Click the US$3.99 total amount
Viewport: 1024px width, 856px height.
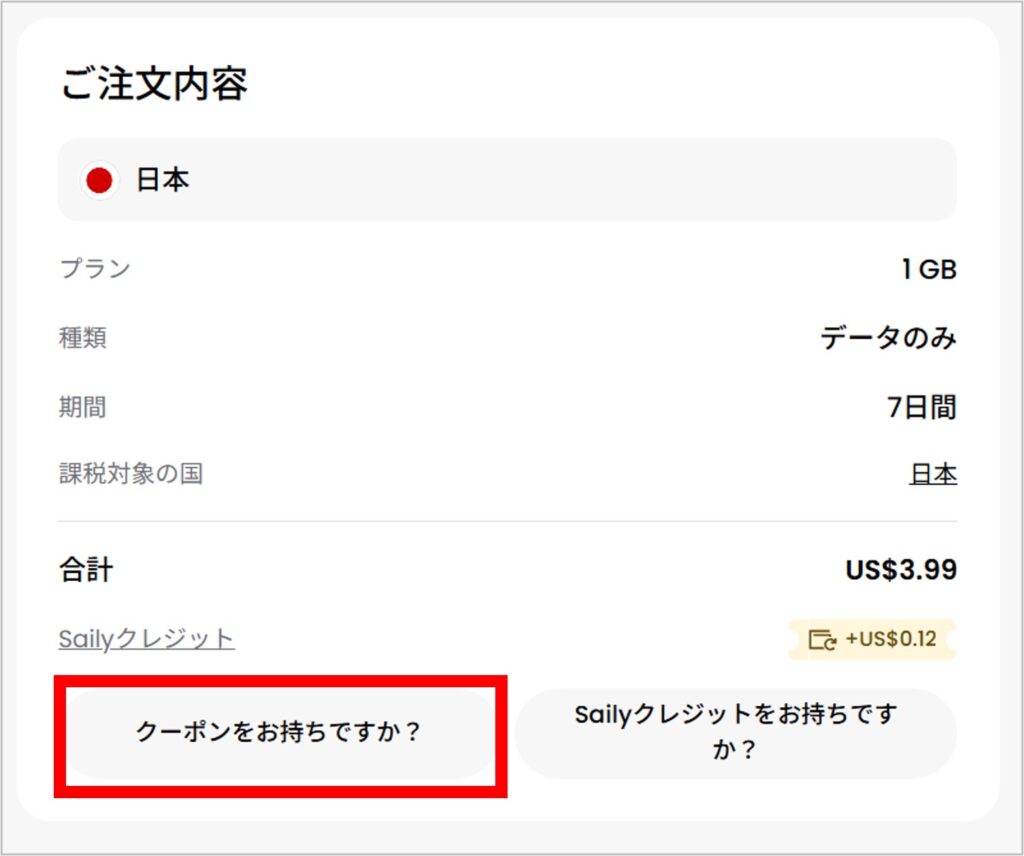(902, 568)
